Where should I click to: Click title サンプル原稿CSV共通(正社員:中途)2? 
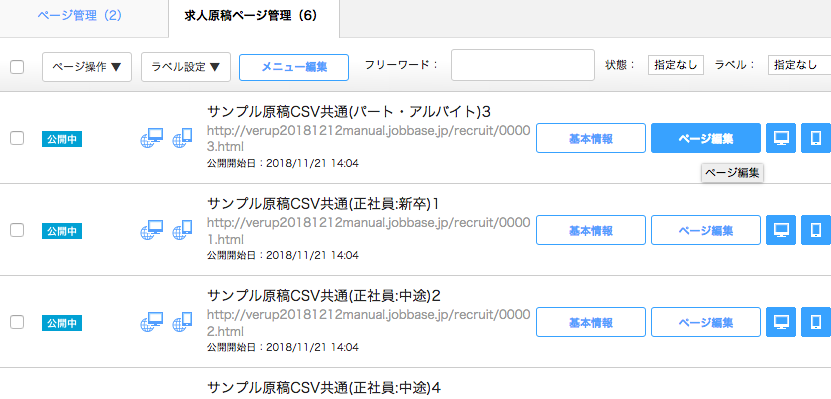point(324,296)
